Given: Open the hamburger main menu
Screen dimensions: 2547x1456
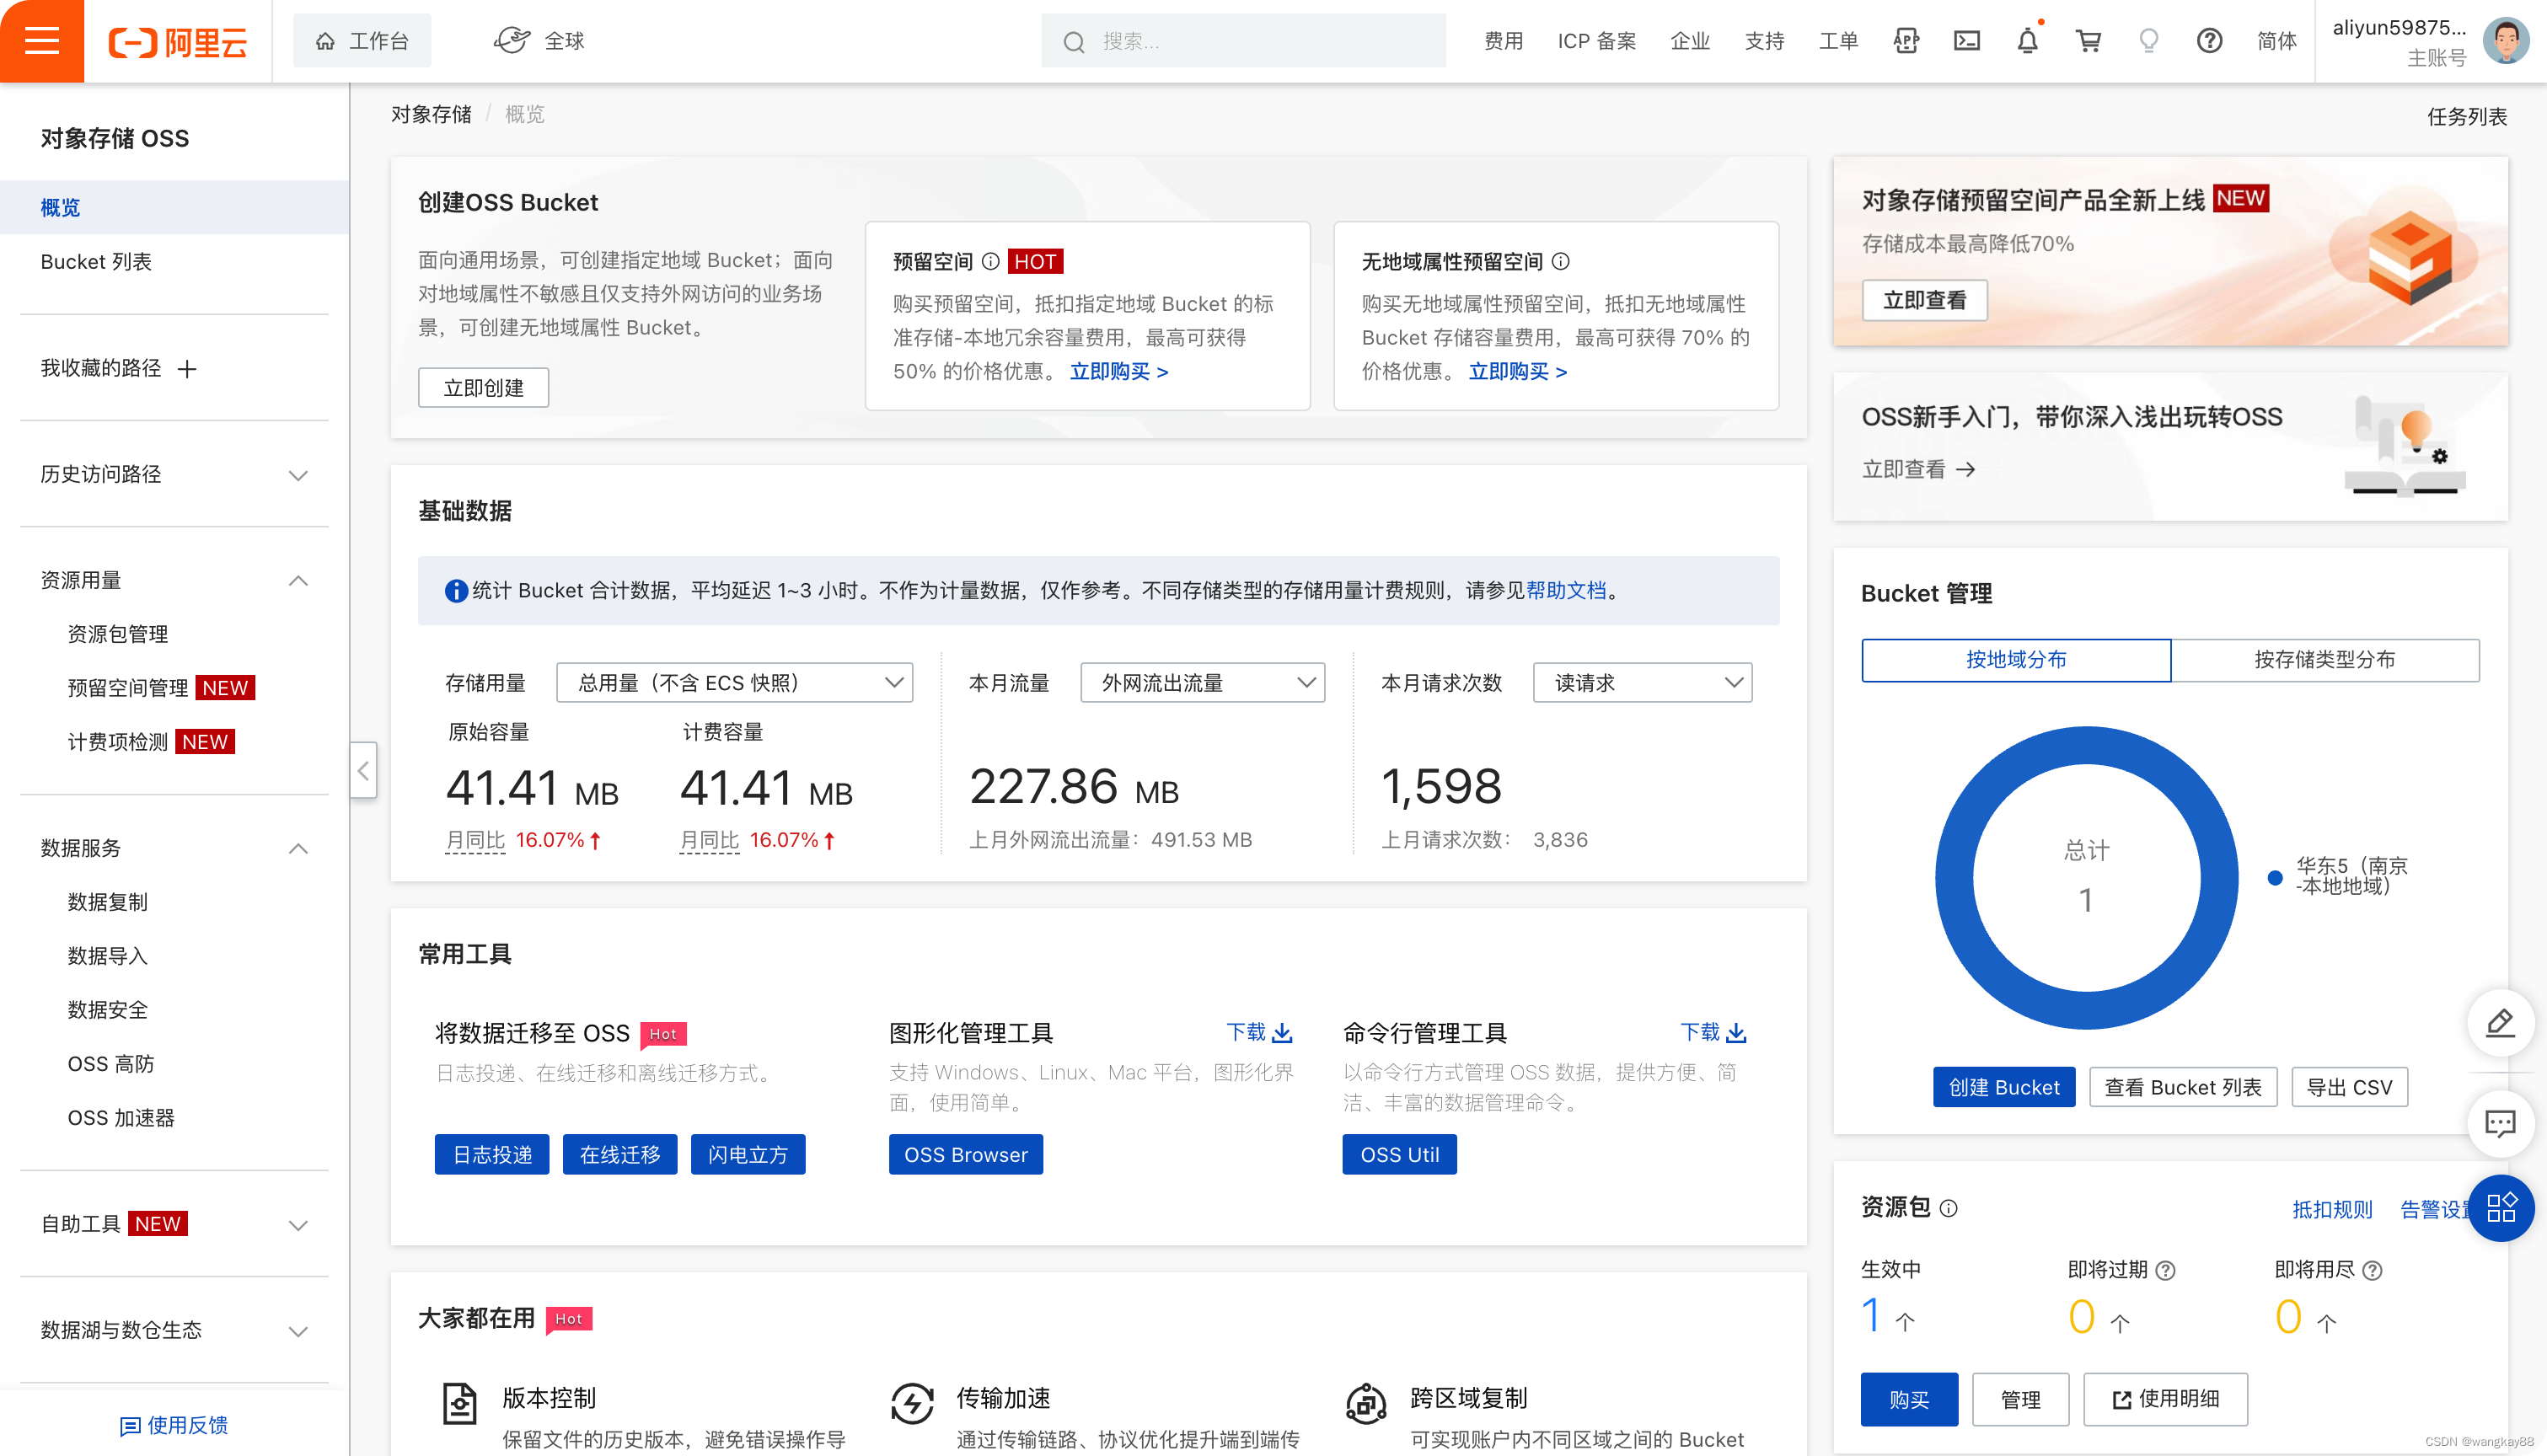Looking at the screenshot, I should click(42, 41).
